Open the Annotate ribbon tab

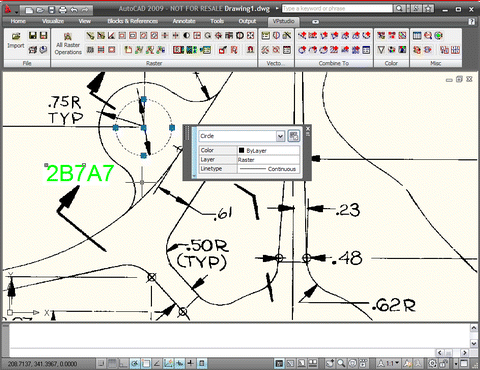pos(184,21)
